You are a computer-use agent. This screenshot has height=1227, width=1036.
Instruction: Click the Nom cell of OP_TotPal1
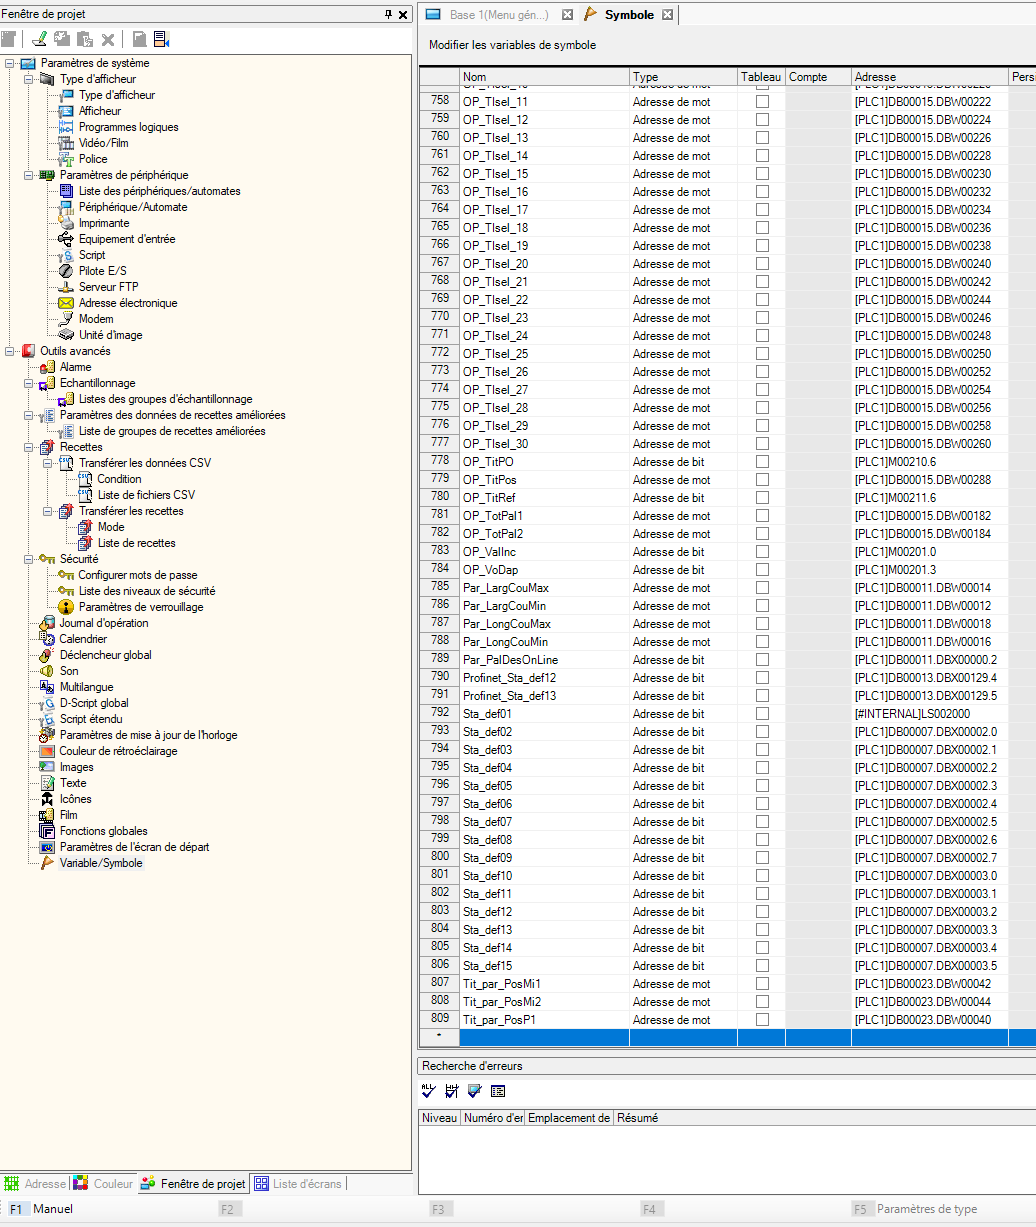coord(544,516)
